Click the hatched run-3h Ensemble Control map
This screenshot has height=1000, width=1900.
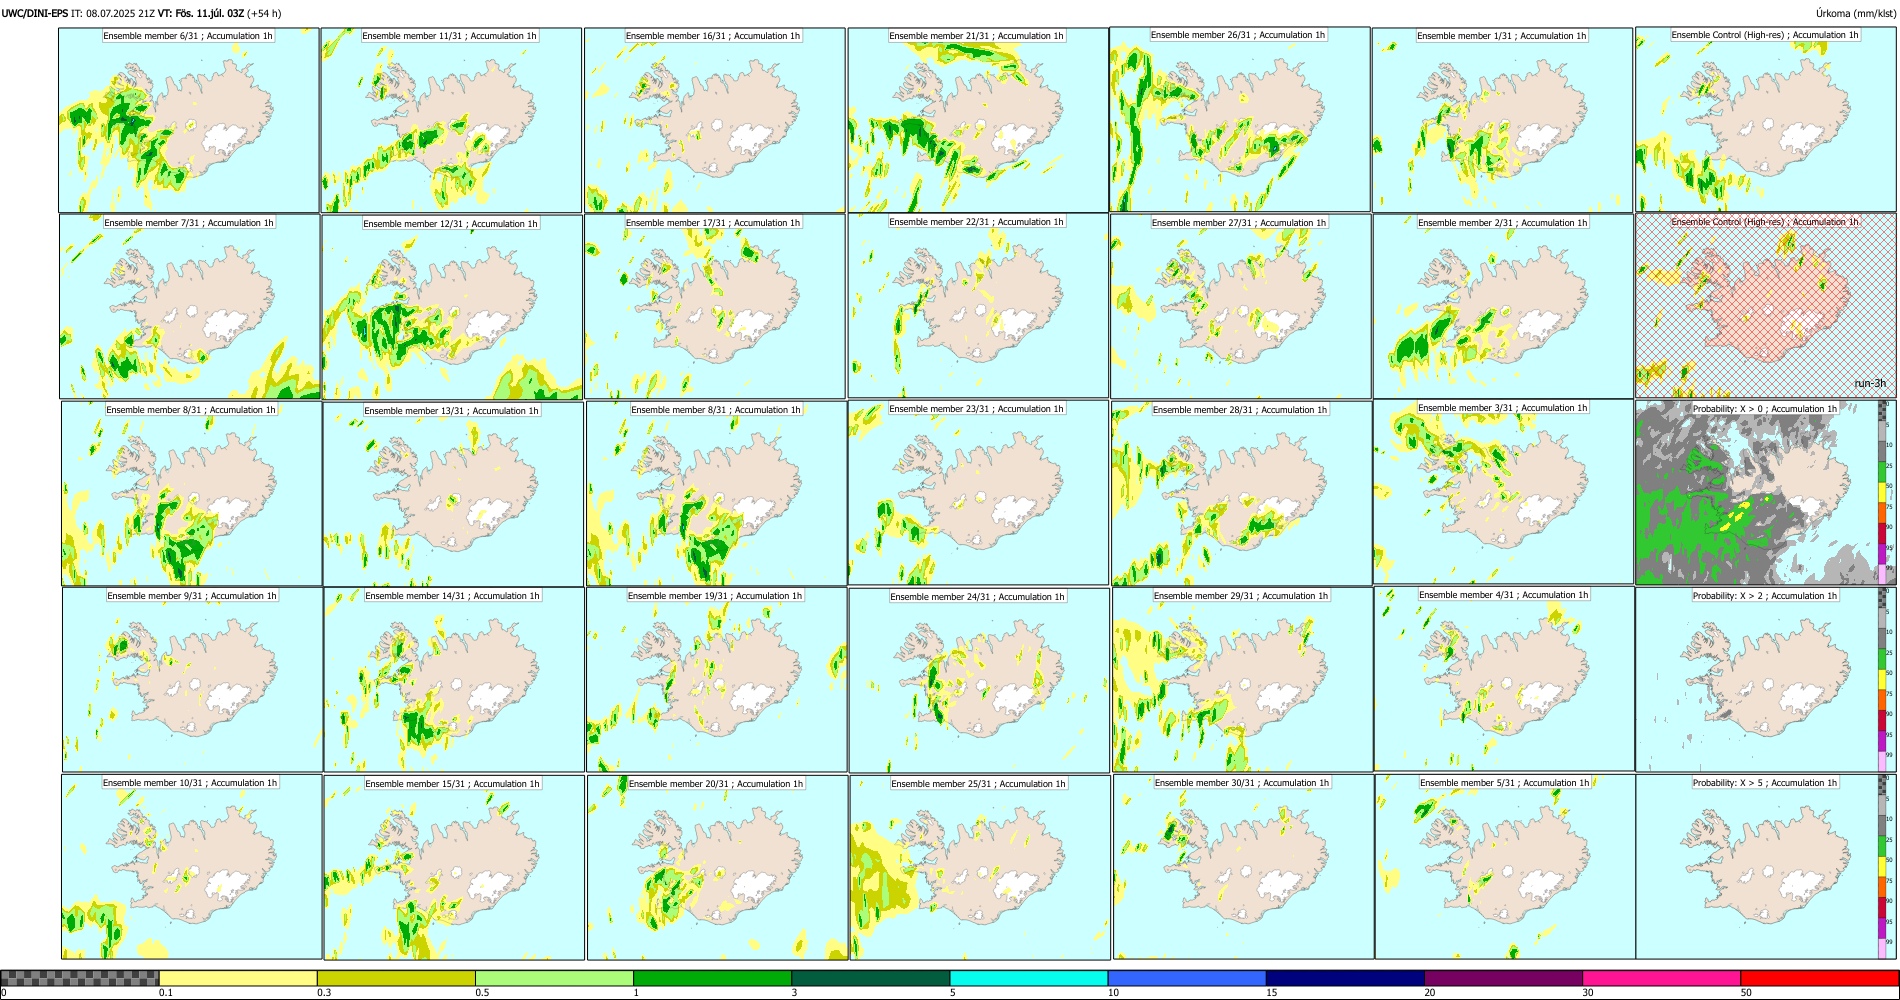coord(1766,306)
